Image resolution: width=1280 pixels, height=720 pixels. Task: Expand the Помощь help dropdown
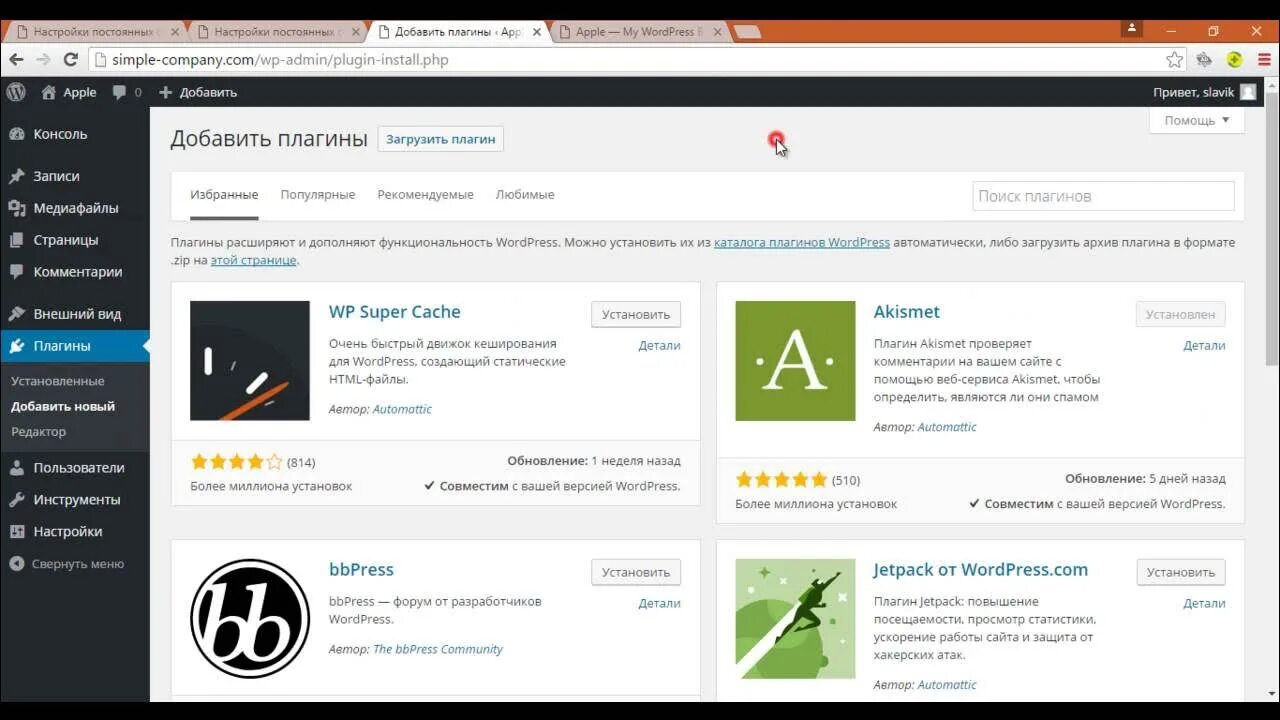(1197, 120)
